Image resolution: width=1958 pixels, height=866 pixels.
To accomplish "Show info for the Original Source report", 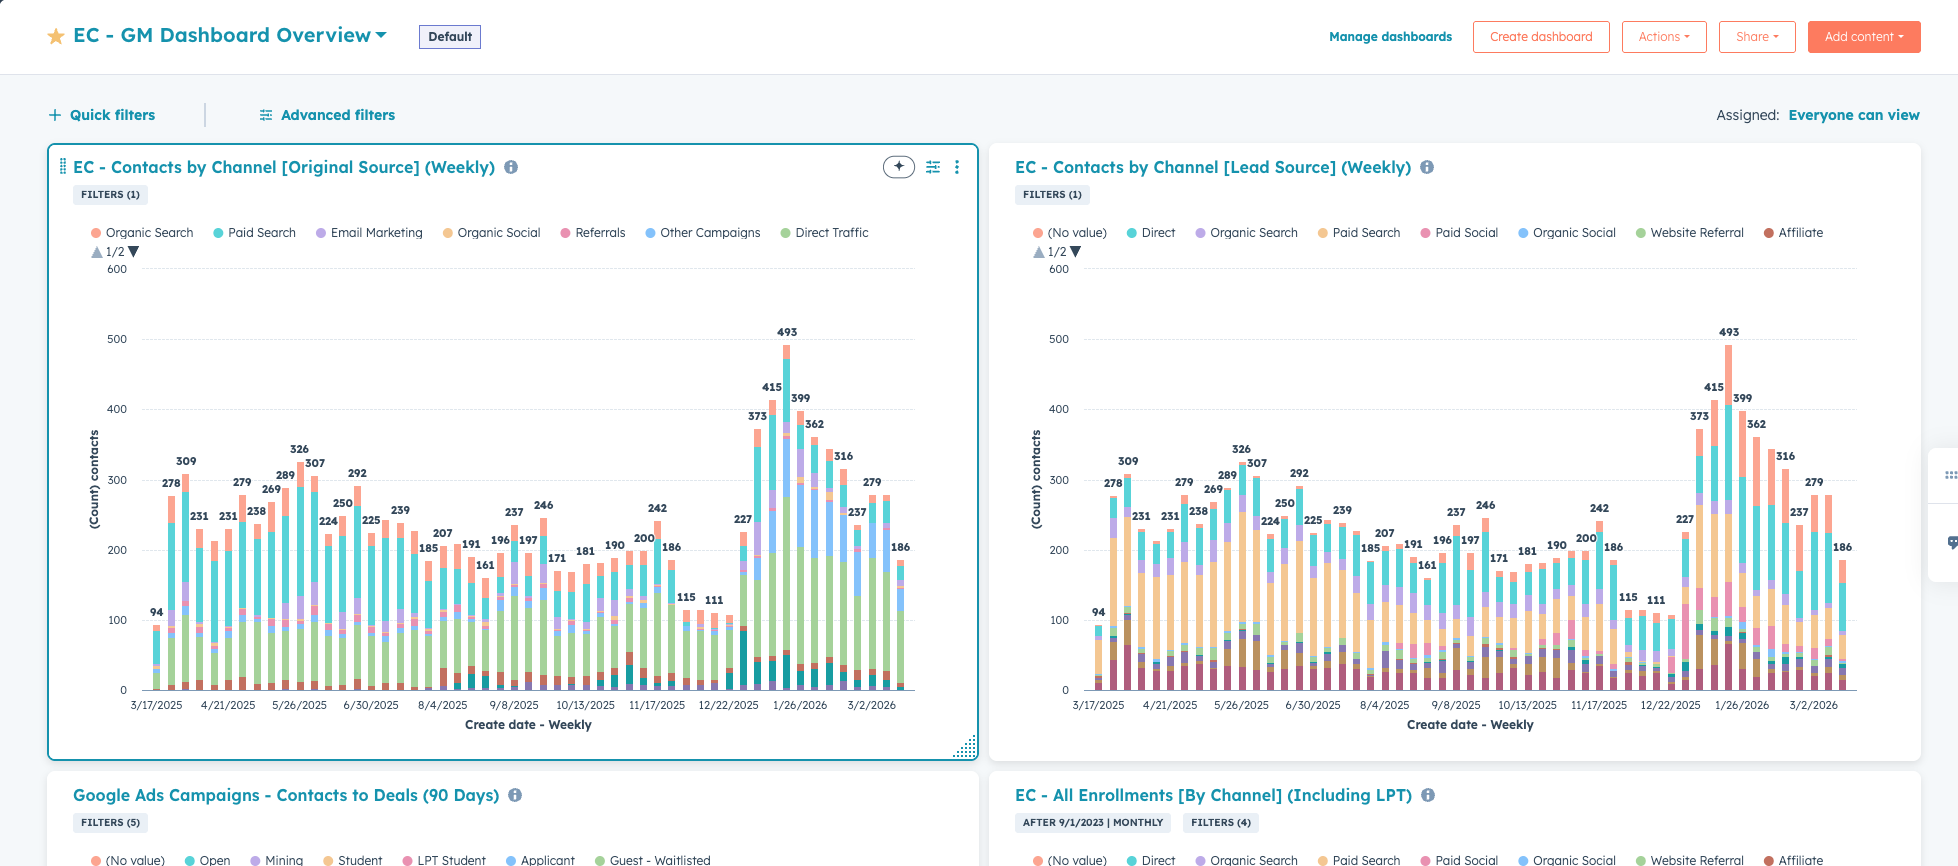I will click(511, 167).
